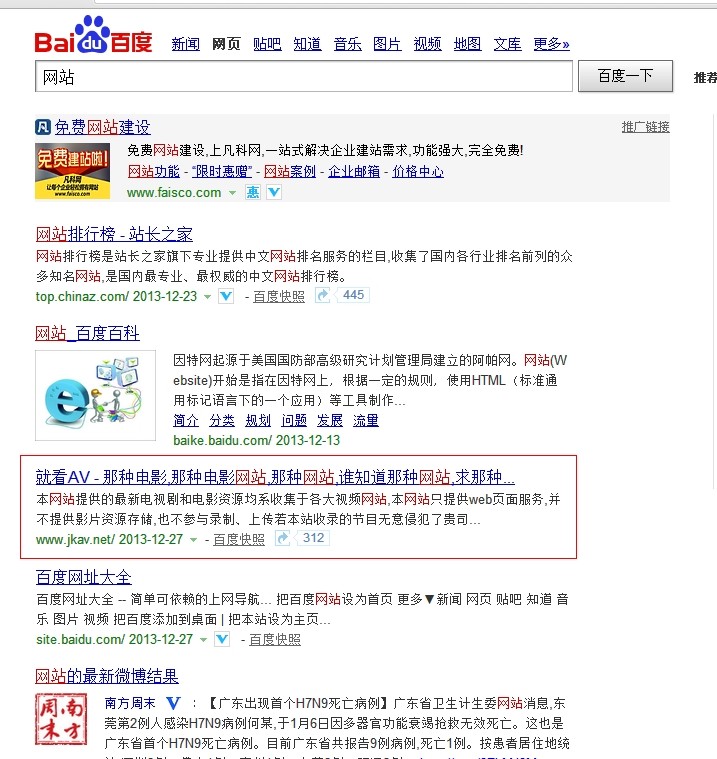
Task: Open 百度快照 for www.jkav.net
Action: click(x=239, y=539)
